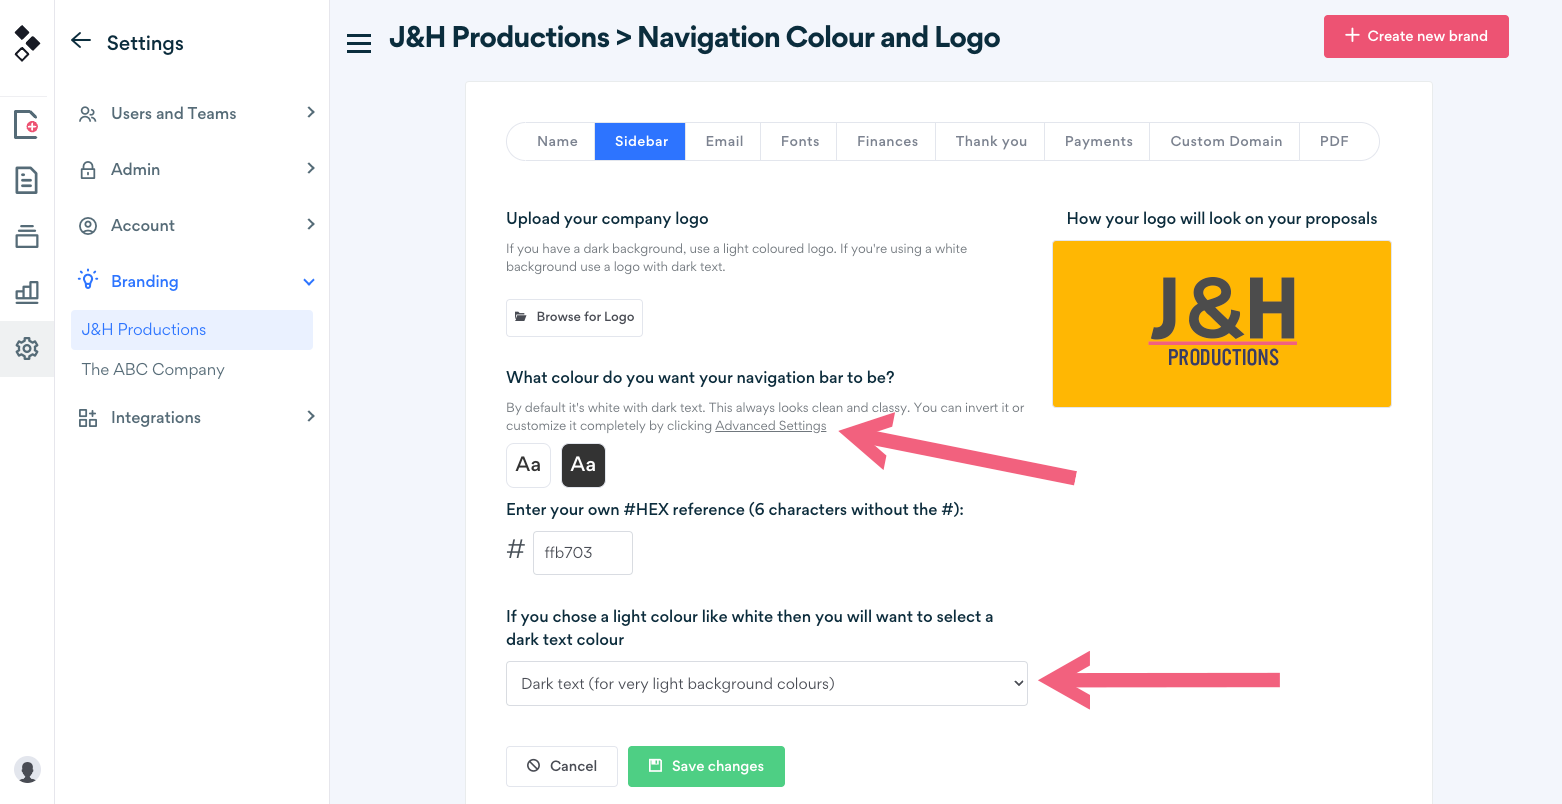Save changes with the green button
The image size is (1562, 804).
[706, 766]
